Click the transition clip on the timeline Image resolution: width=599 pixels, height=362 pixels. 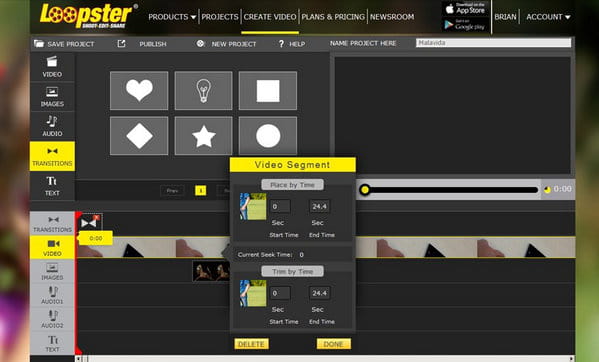click(x=90, y=222)
